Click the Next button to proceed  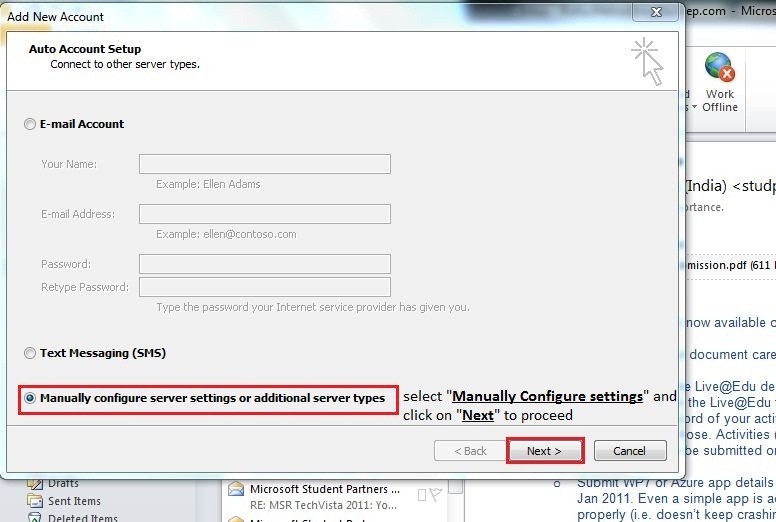(x=545, y=451)
